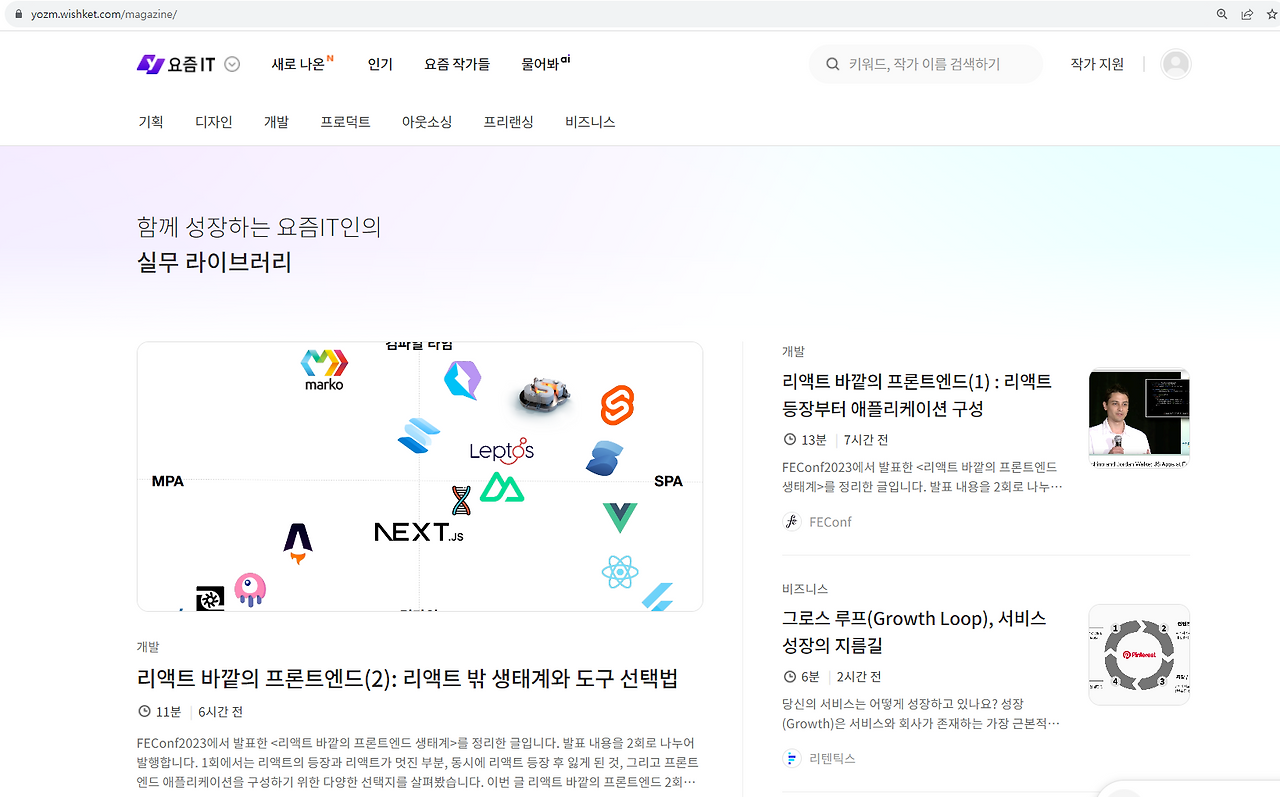Open the FEConf author link

pos(830,522)
